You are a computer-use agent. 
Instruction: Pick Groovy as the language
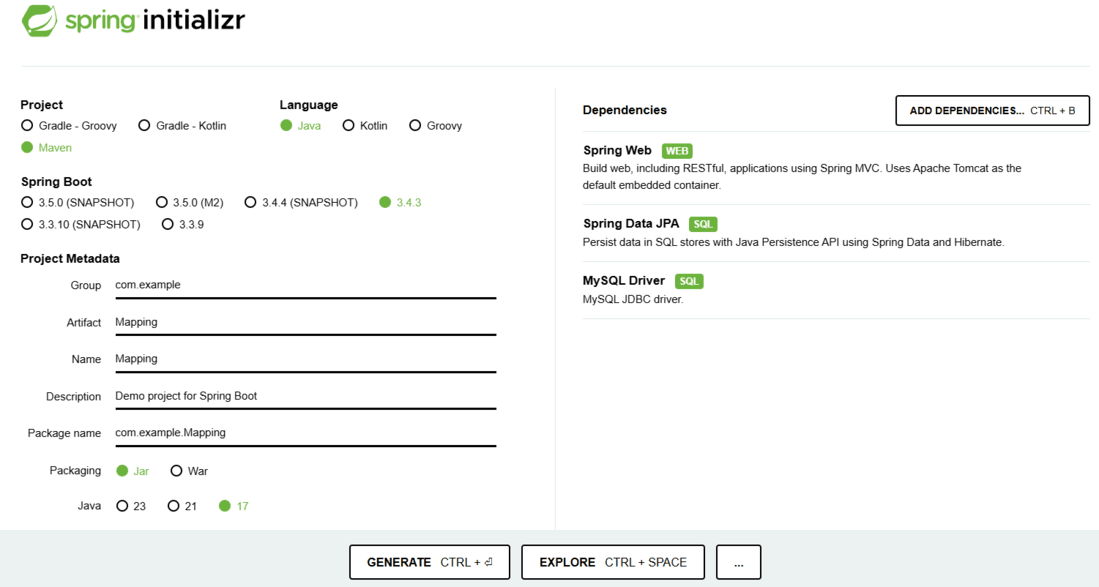tap(435, 125)
